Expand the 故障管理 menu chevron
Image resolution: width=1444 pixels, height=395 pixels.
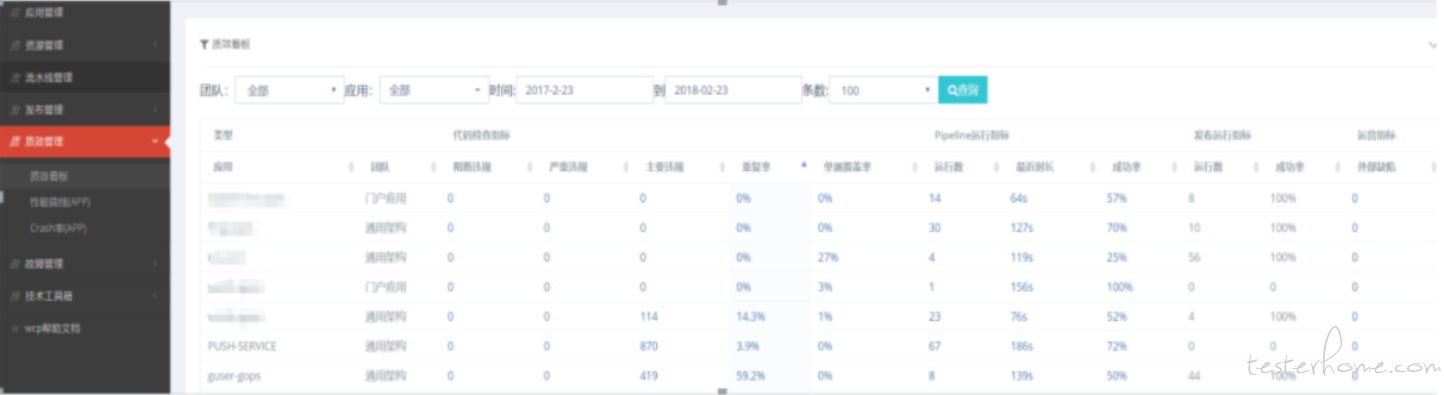[x=155, y=264]
